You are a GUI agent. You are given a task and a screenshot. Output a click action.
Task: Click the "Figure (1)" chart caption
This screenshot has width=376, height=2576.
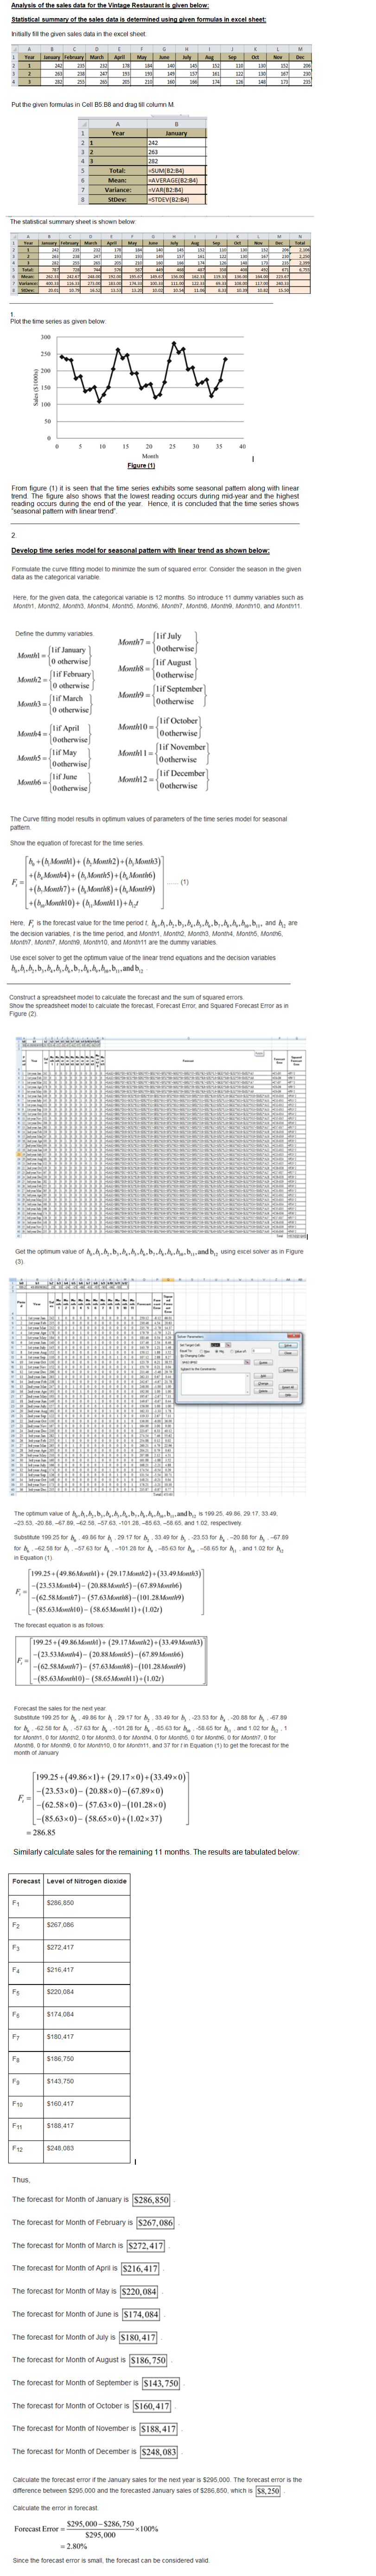142,465
